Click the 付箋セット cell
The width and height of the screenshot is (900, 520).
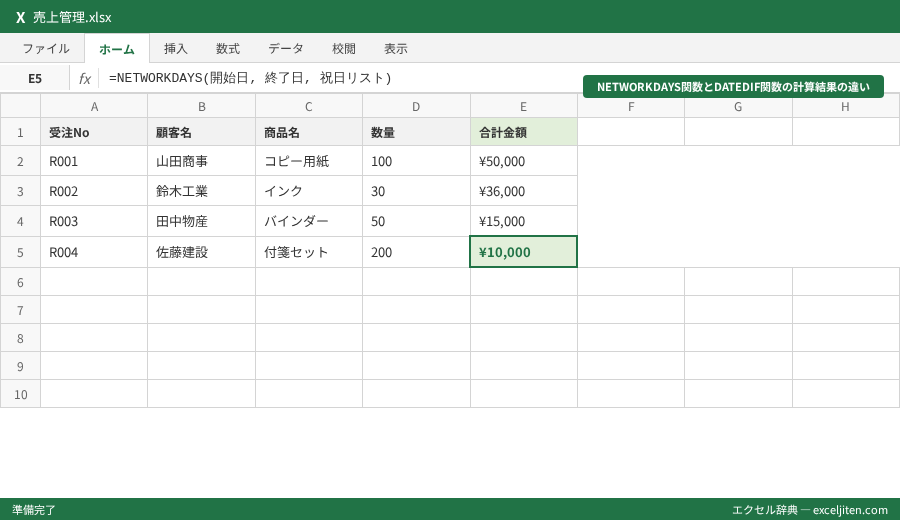pyautogui.click(x=309, y=252)
